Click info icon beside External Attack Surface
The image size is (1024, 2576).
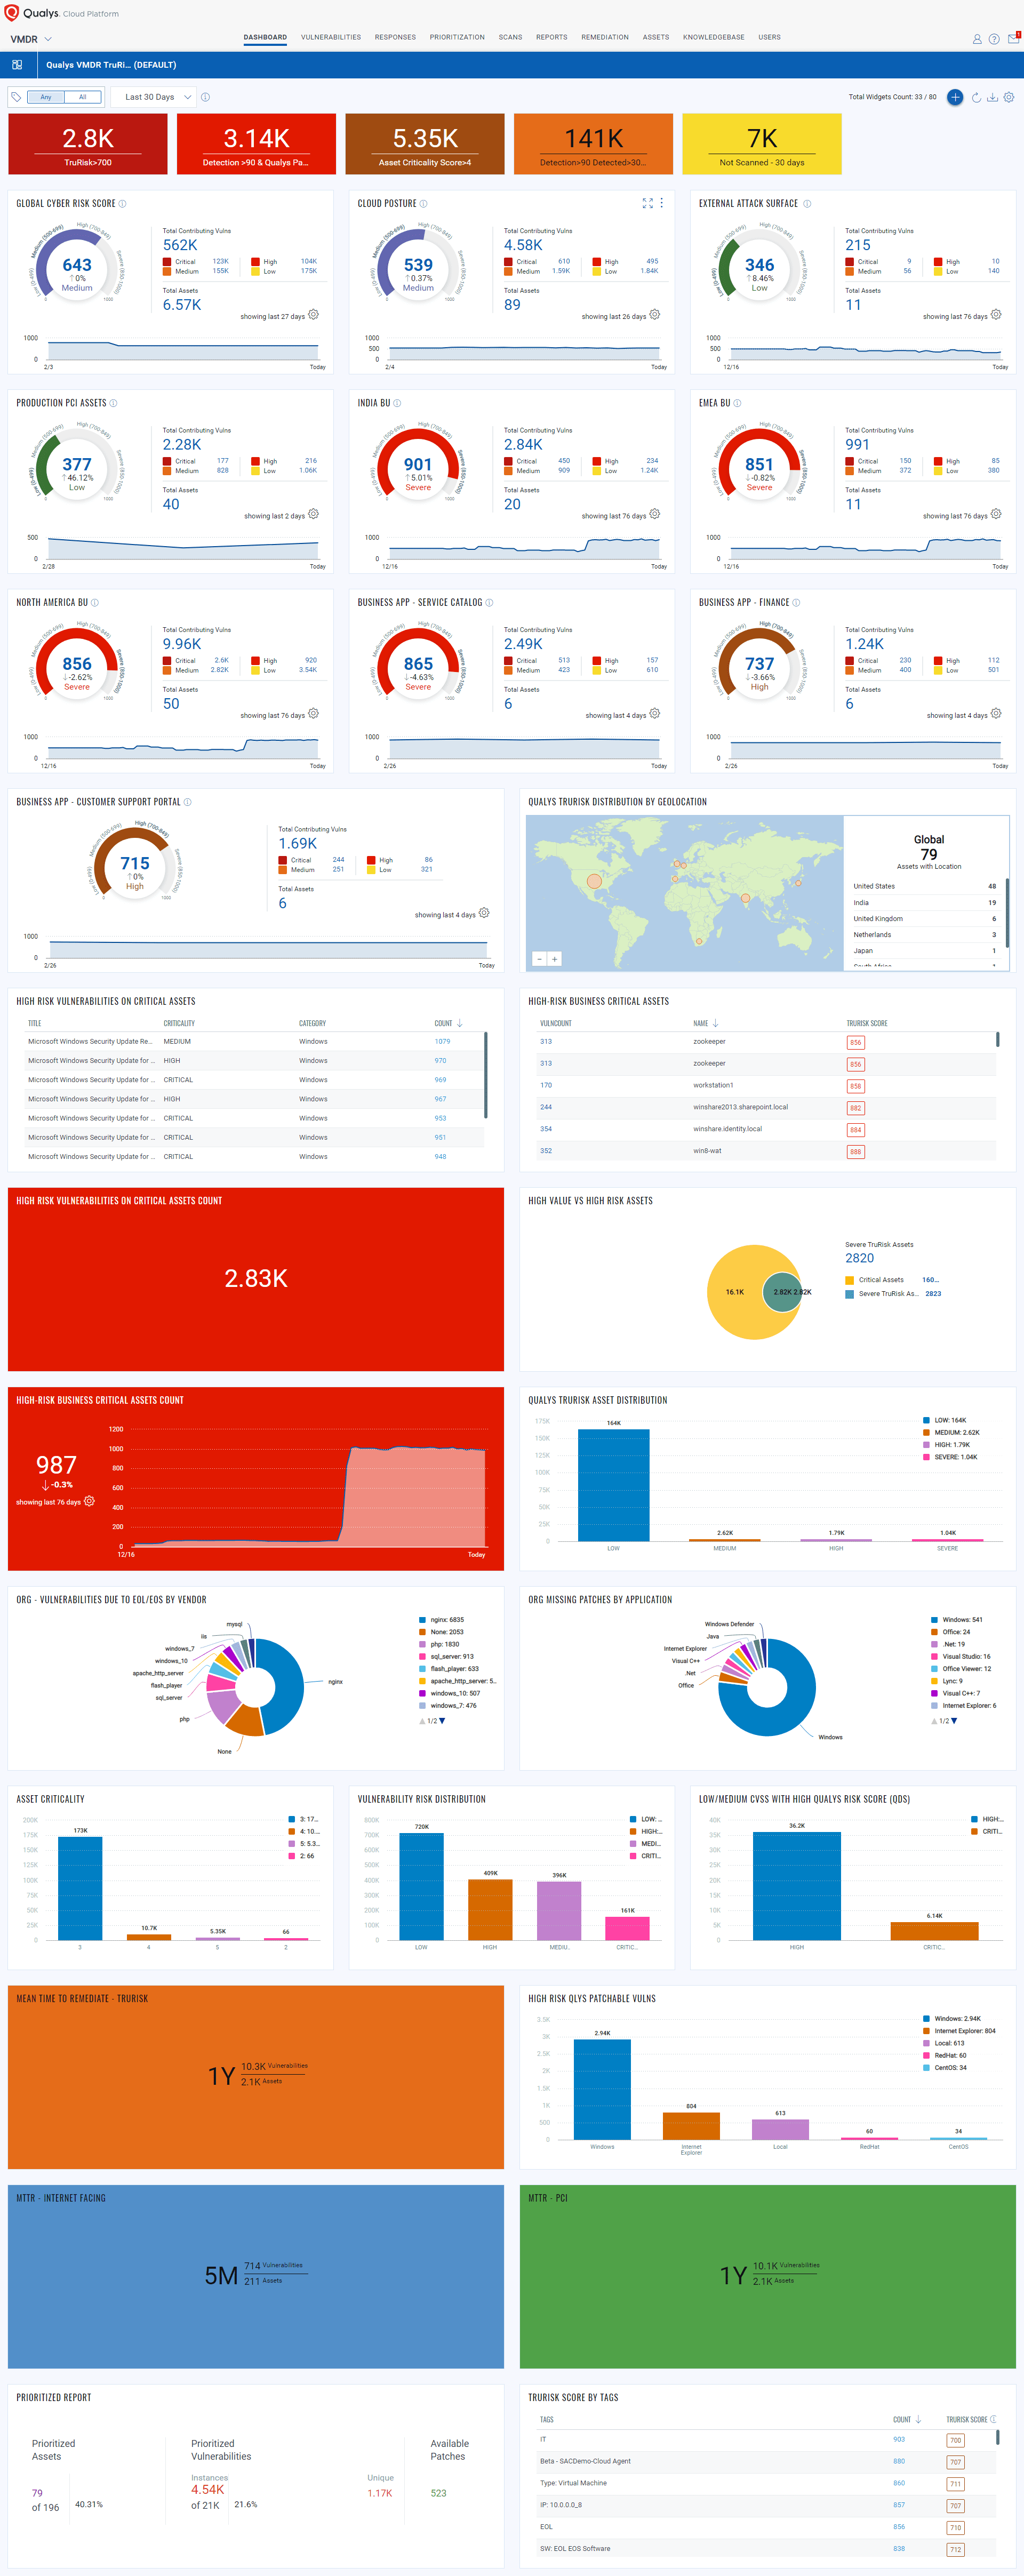point(807,204)
